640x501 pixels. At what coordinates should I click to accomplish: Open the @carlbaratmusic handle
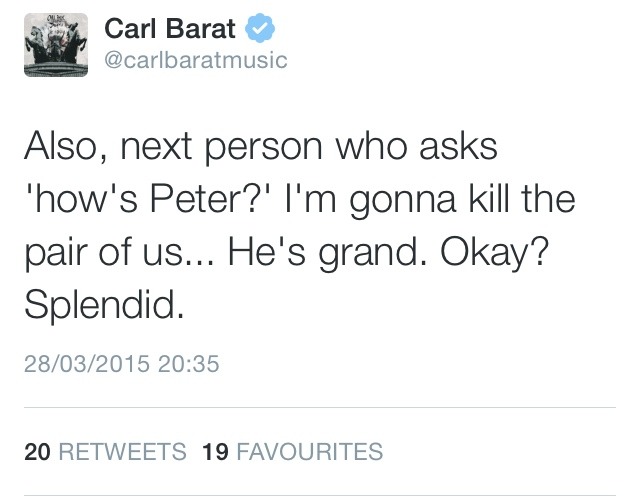pyautogui.click(x=195, y=60)
